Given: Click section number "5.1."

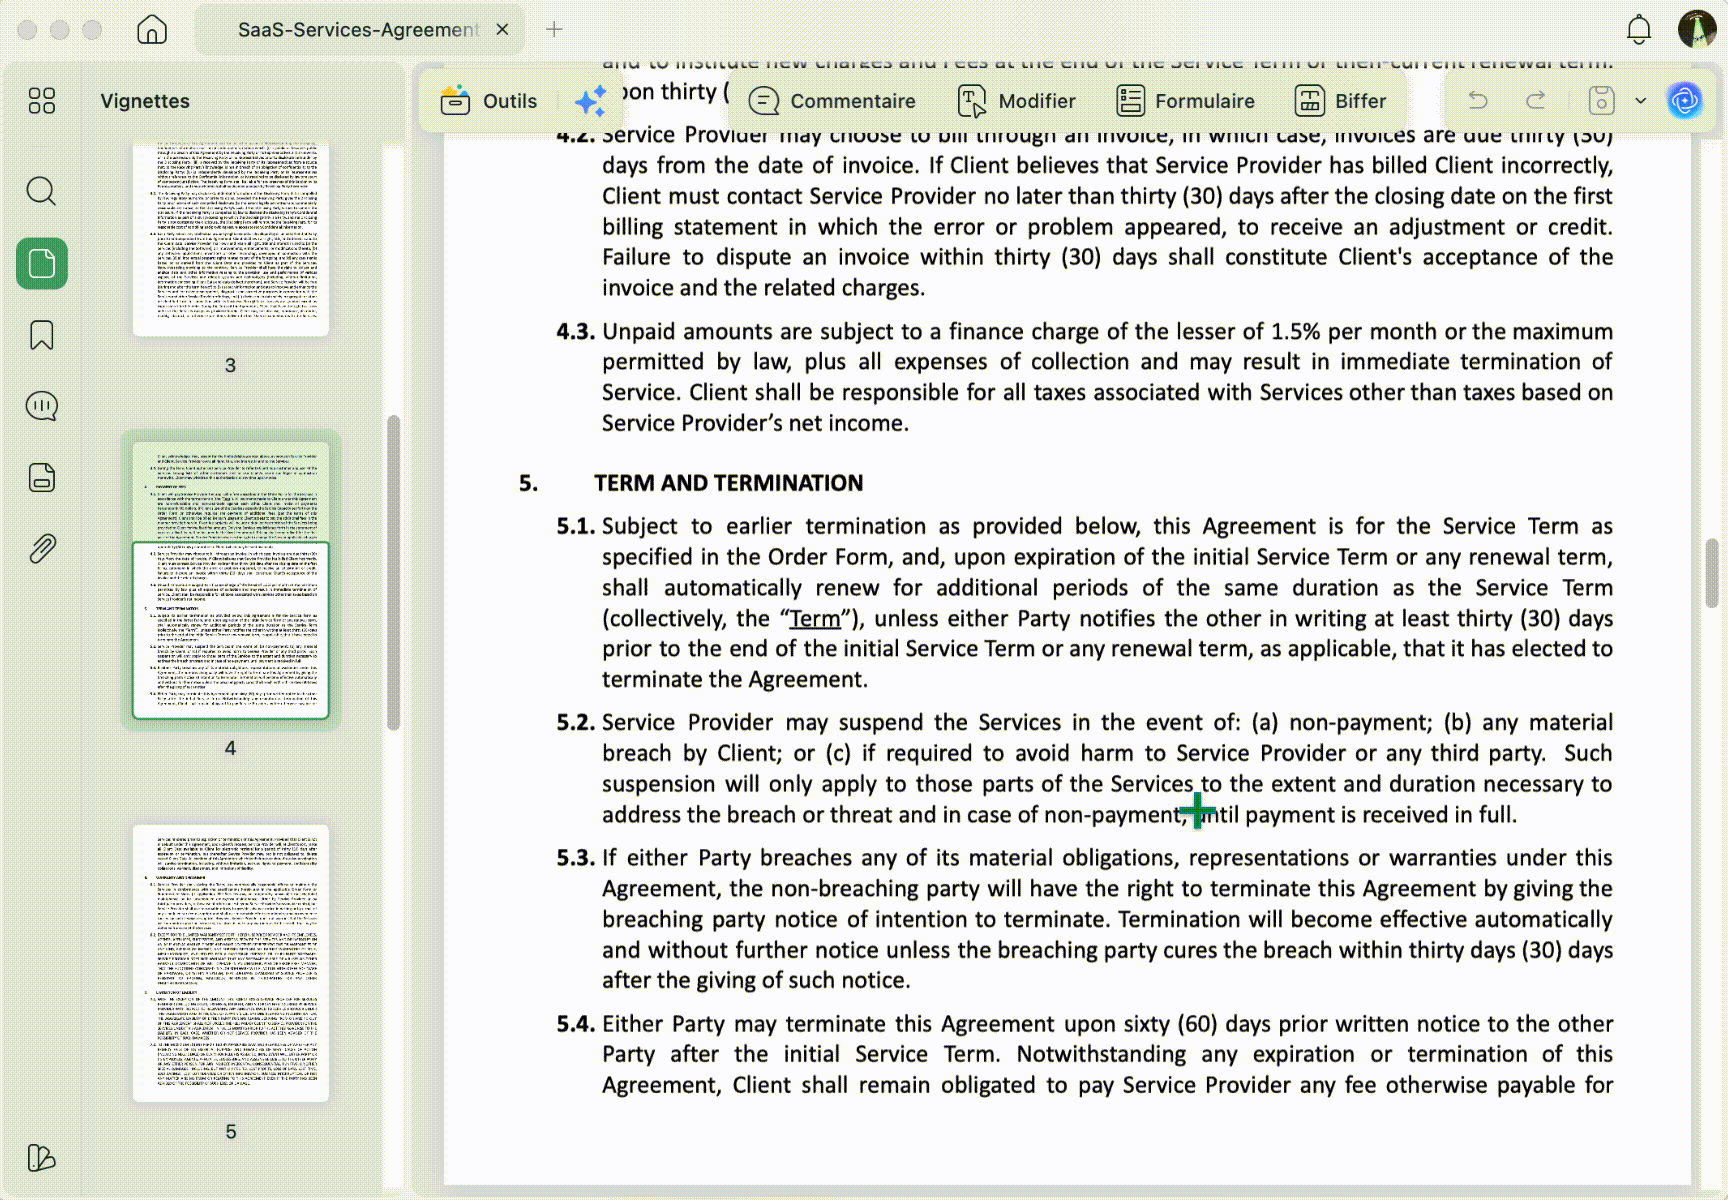Looking at the screenshot, I should tap(576, 526).
